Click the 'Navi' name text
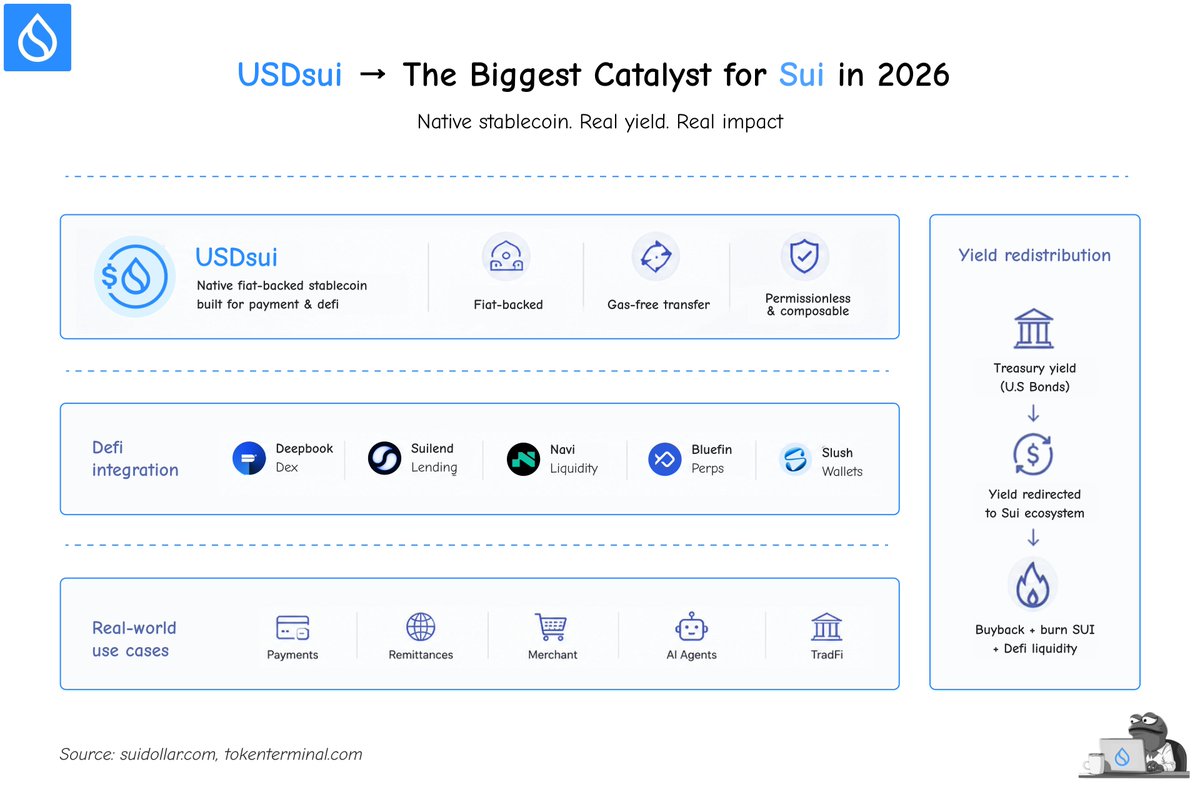This screenshot has height=789, width=1200. click(x=562, y=450)
